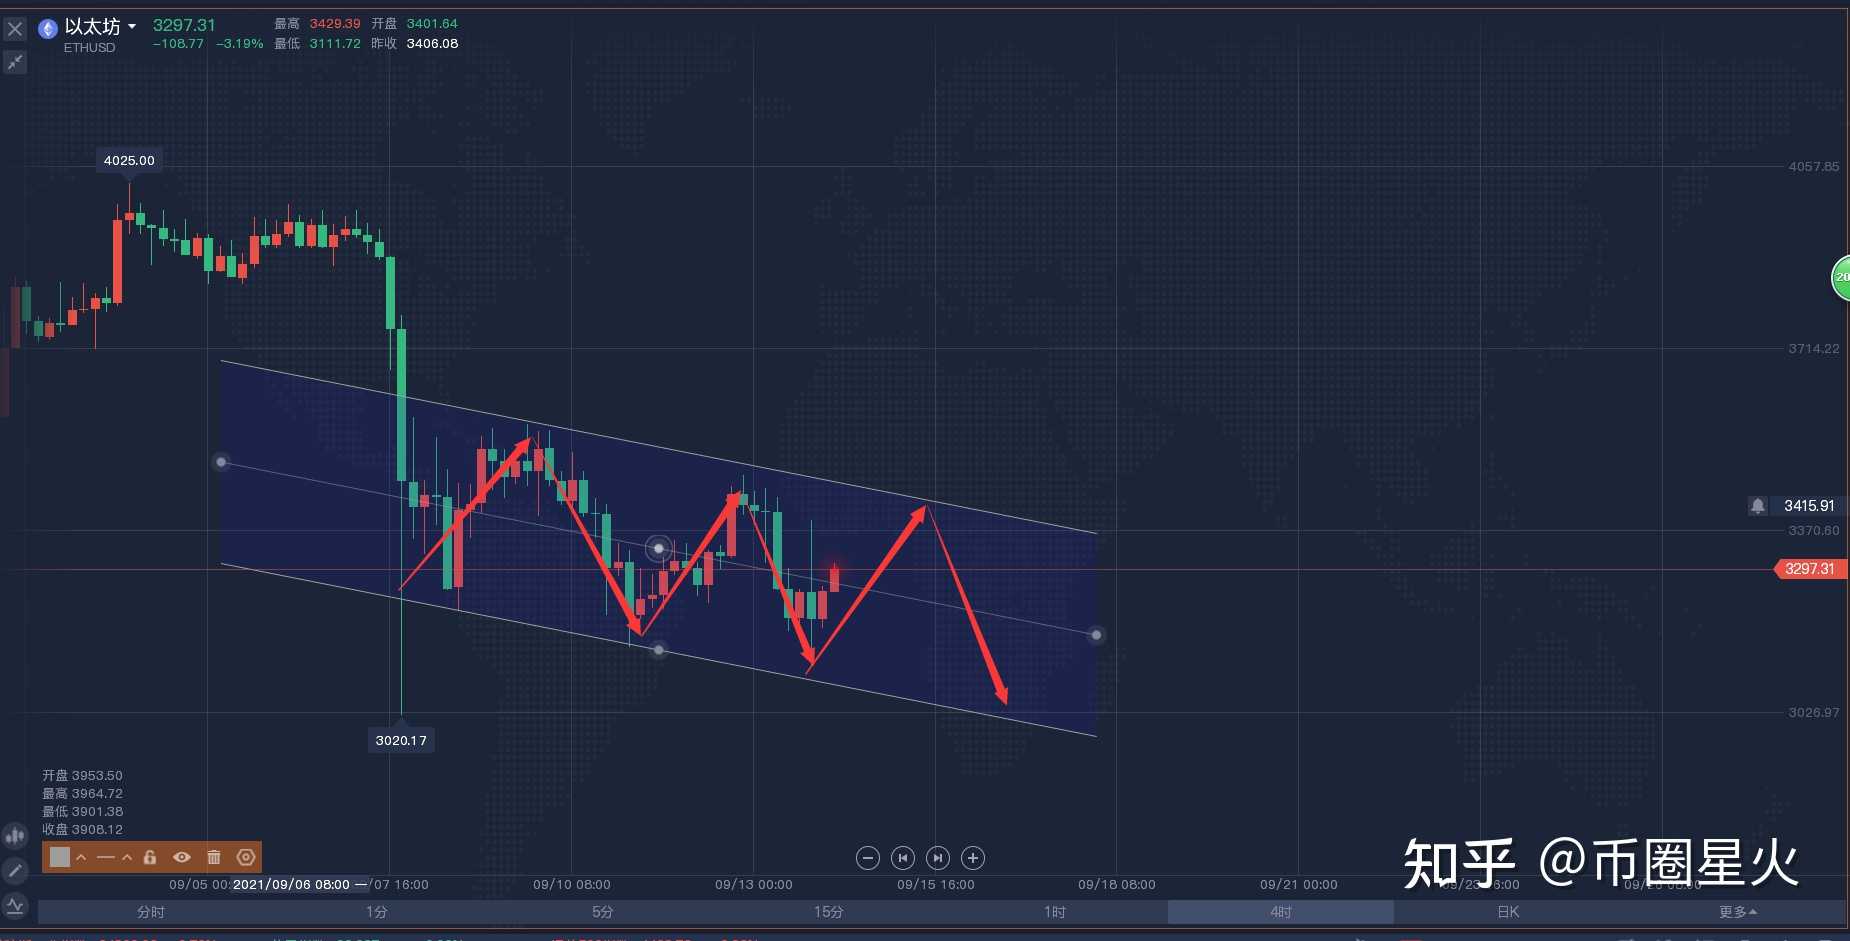Screen dimensions: 1850x941
Task: Expand the chevron beside the line style
Action: tap(127, 857)
